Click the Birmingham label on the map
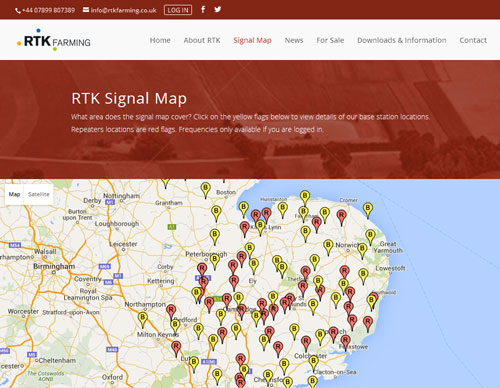The height and width of the screenshot is (388, 500). point(54,266)
